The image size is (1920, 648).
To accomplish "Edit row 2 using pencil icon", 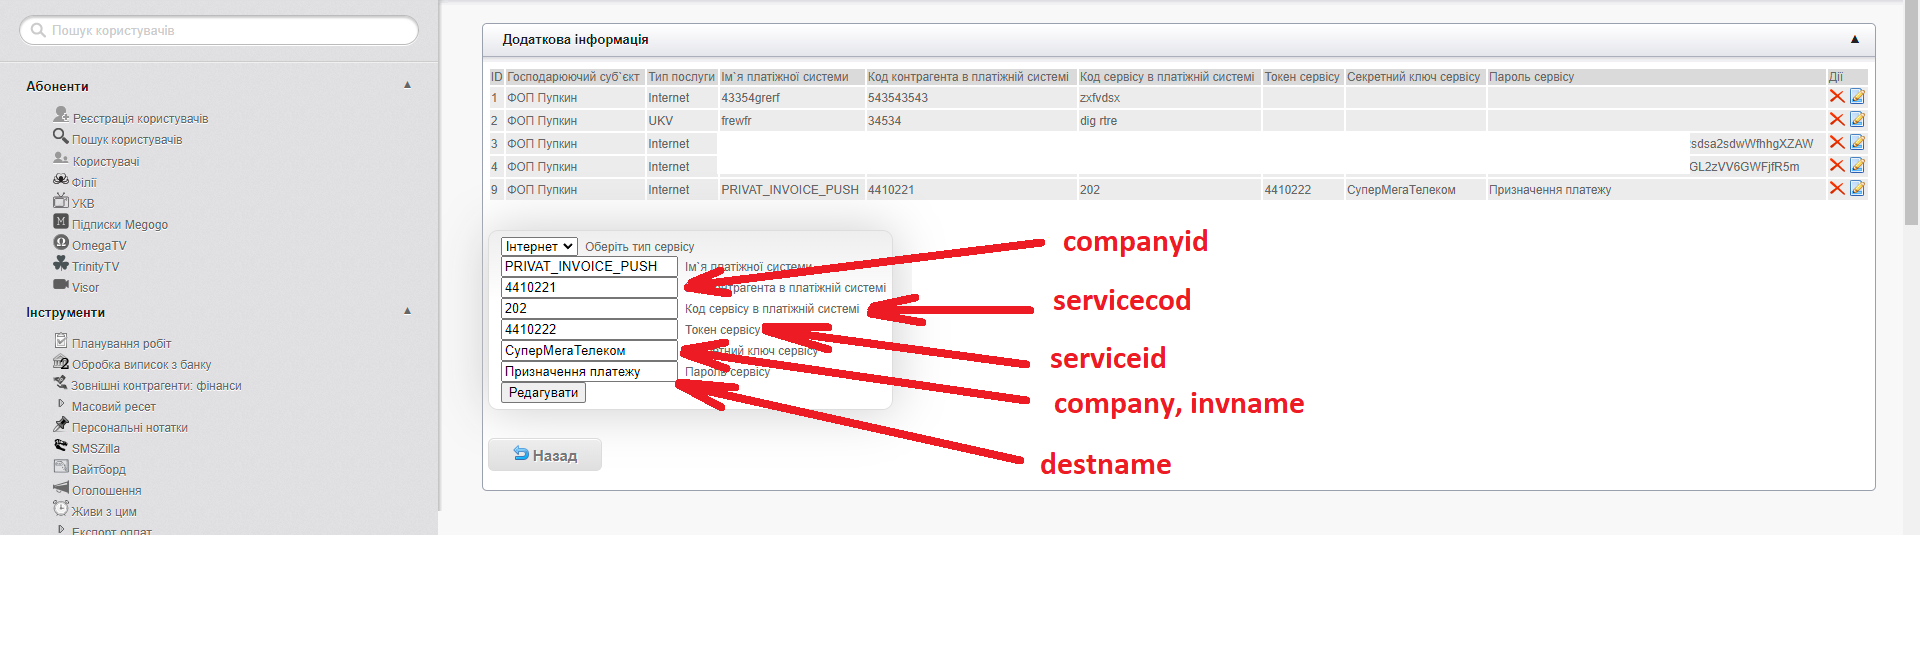I will 1857,120.
